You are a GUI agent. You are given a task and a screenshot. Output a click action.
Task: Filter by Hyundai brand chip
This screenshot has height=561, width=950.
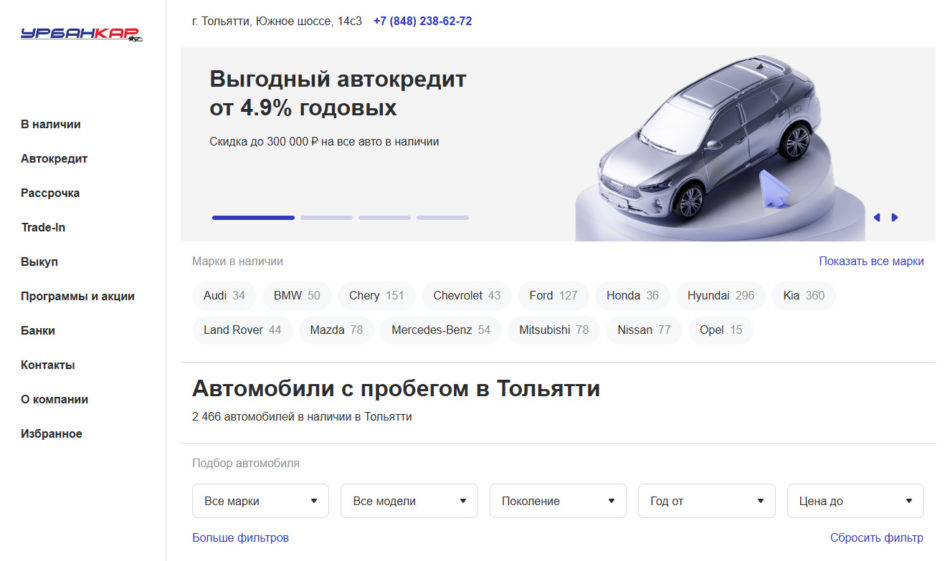pyautogui.click(x=720, y=296)
